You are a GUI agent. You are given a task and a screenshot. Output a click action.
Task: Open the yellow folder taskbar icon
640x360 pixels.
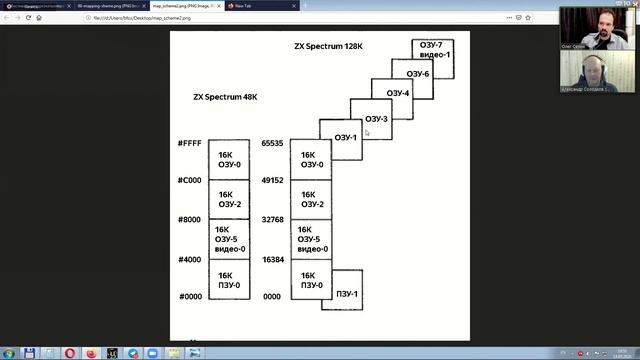173,353
